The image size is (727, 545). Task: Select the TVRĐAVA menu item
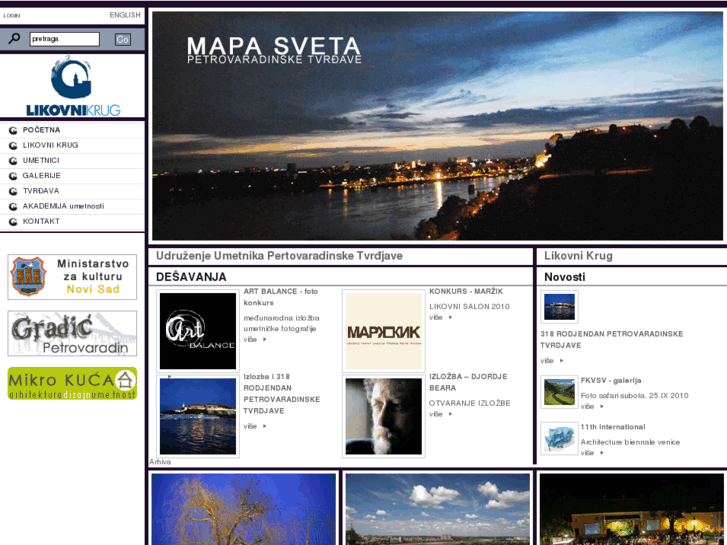41,191
